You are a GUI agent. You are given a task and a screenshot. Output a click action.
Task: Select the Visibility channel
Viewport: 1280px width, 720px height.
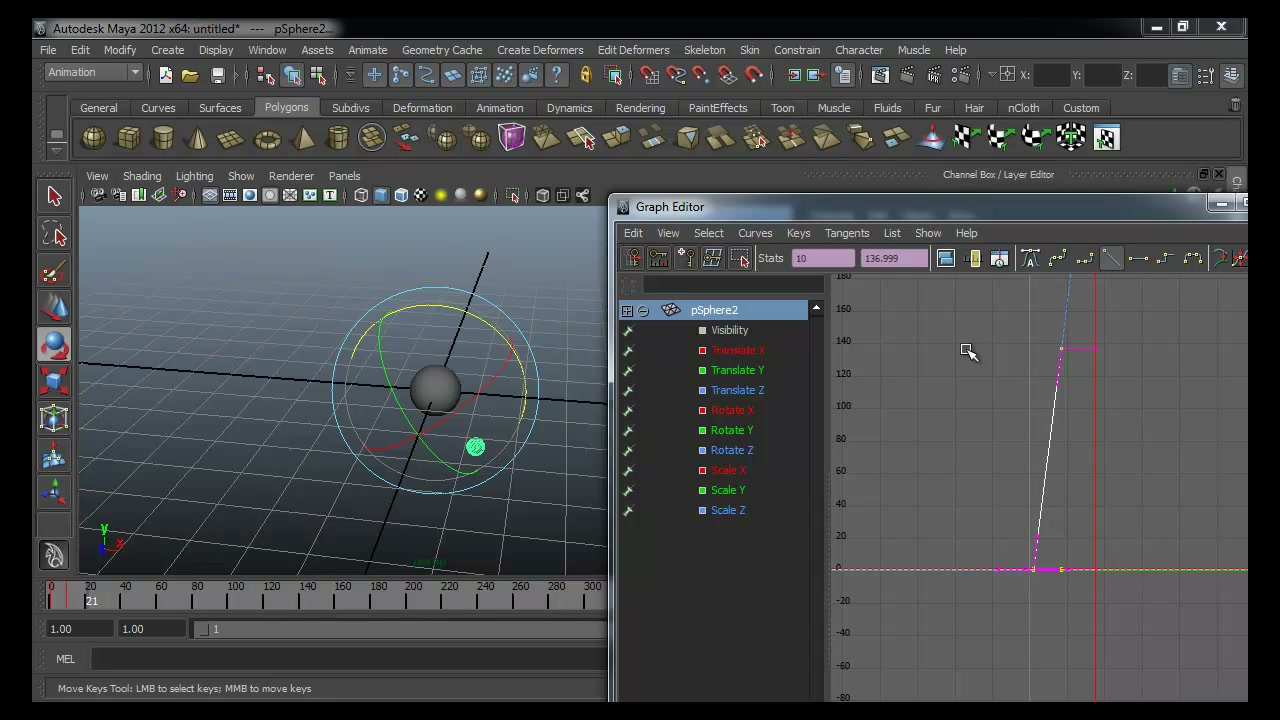click(x=729, y=330)
